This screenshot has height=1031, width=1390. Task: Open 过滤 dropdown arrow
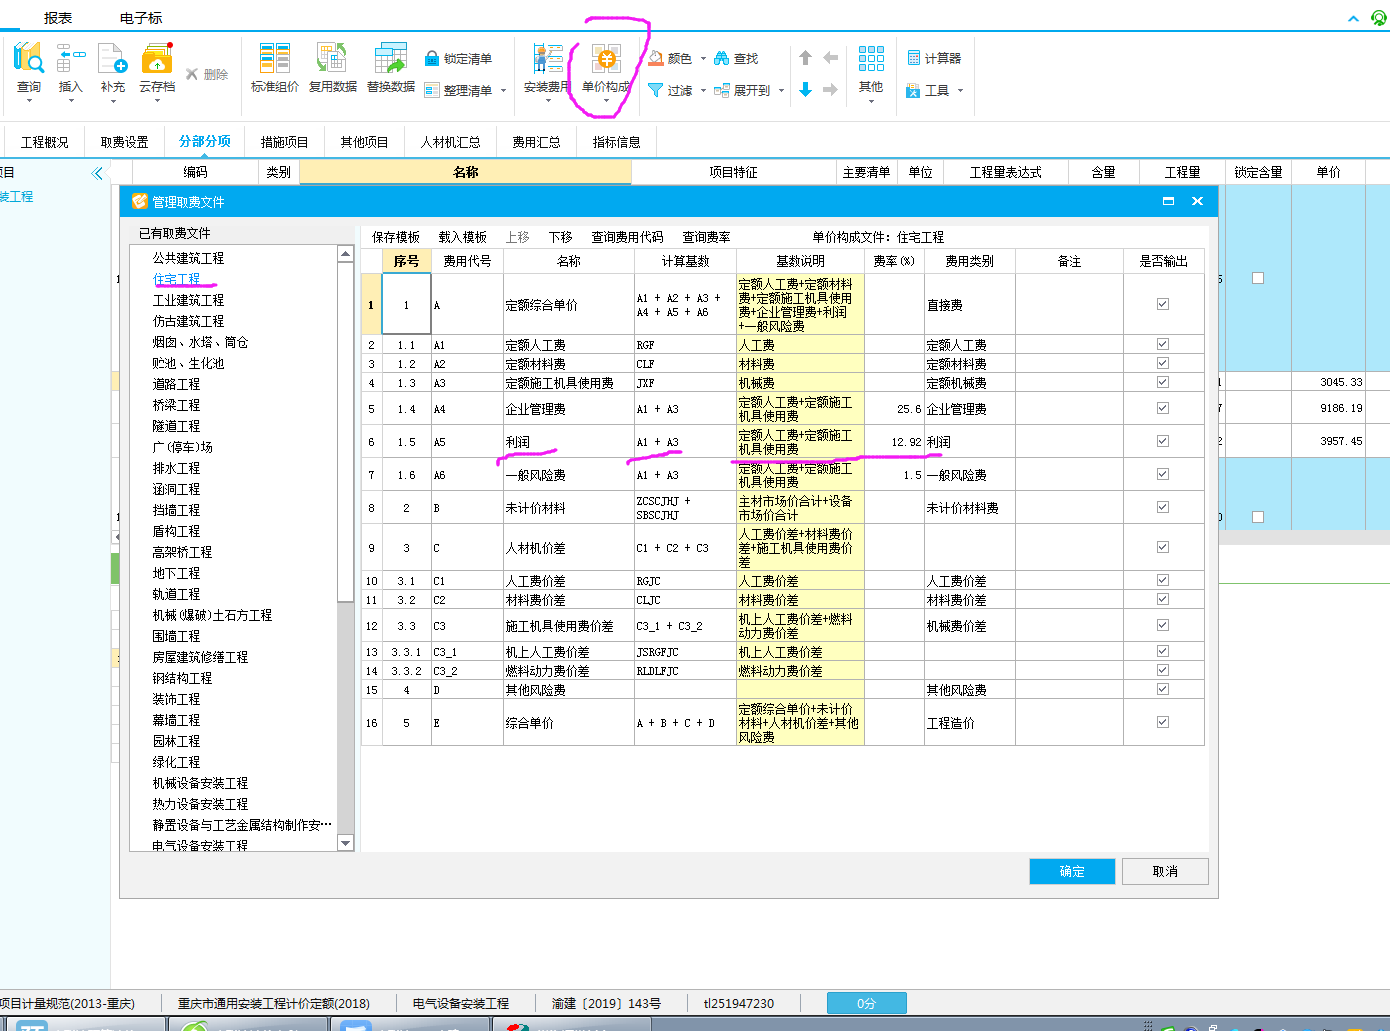pos(703,91)
